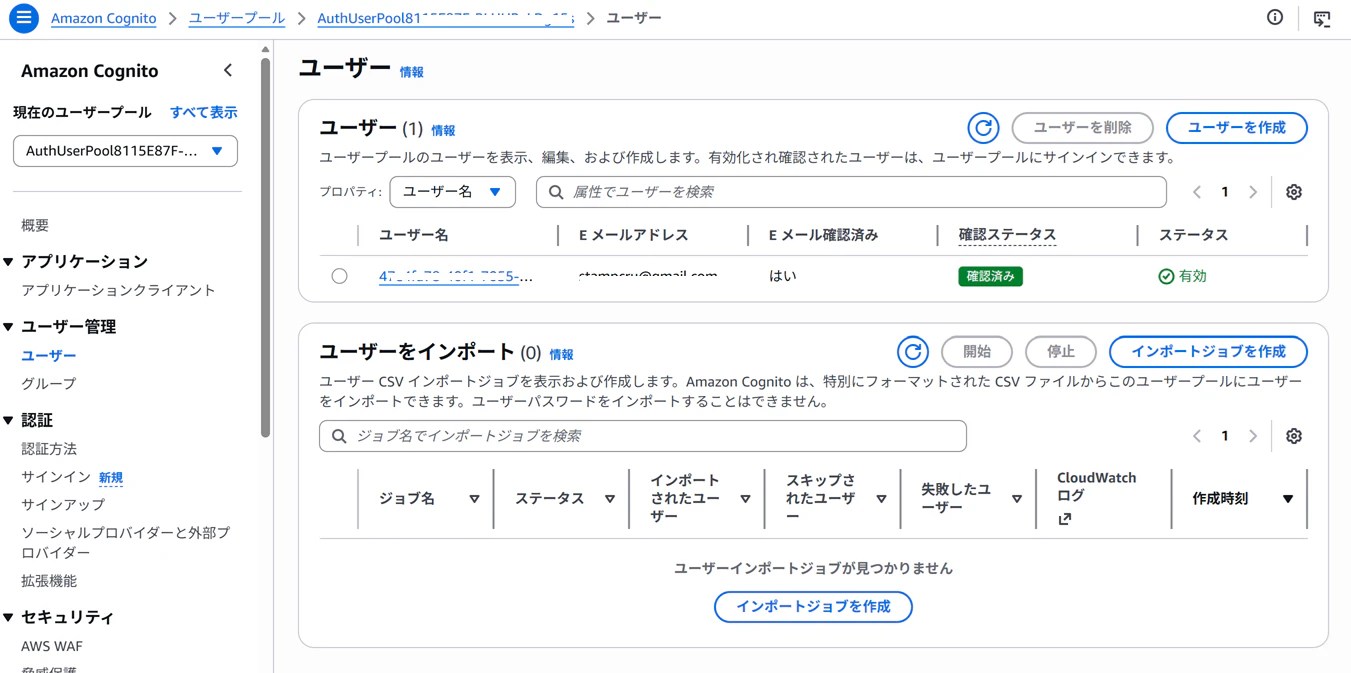Open the CloudShell icon at top right
The width and height of the screenshot is (1351, 673).
pos(1322,18)
